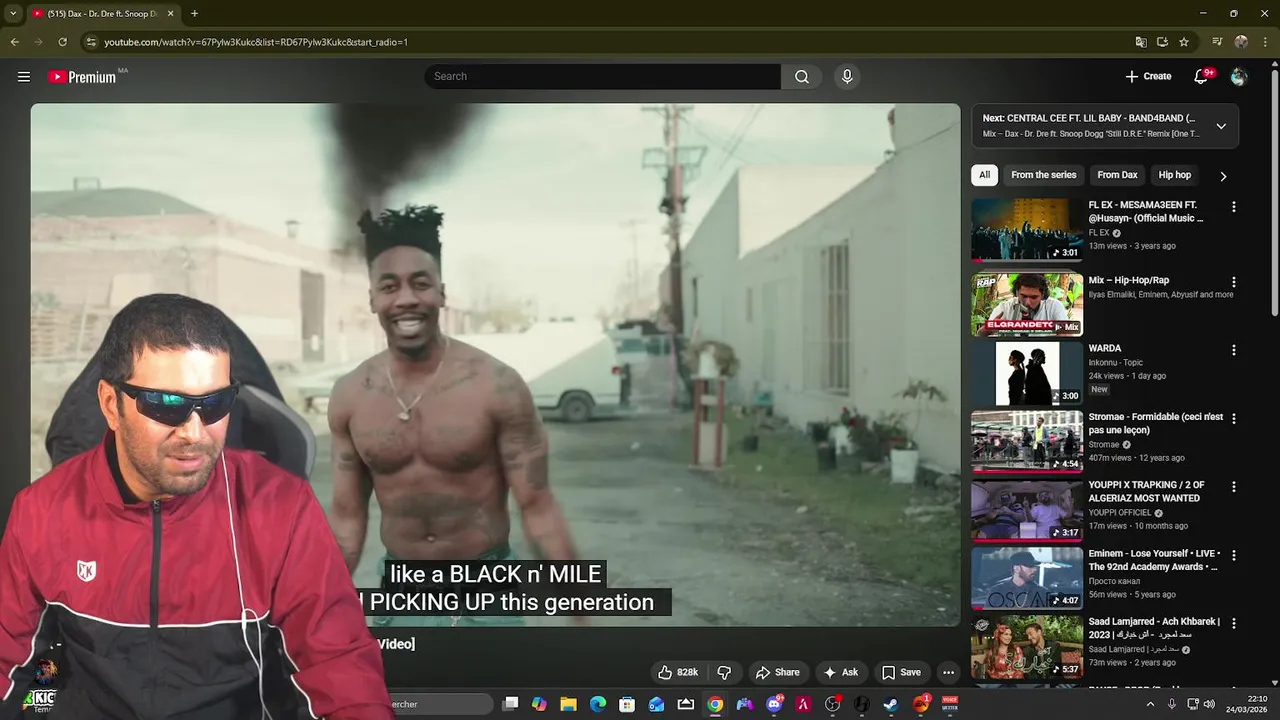This screenshot has width=1280, height=720.
Task: Click the Create button
Action: pyautogui.click(x=1147, y=76)
